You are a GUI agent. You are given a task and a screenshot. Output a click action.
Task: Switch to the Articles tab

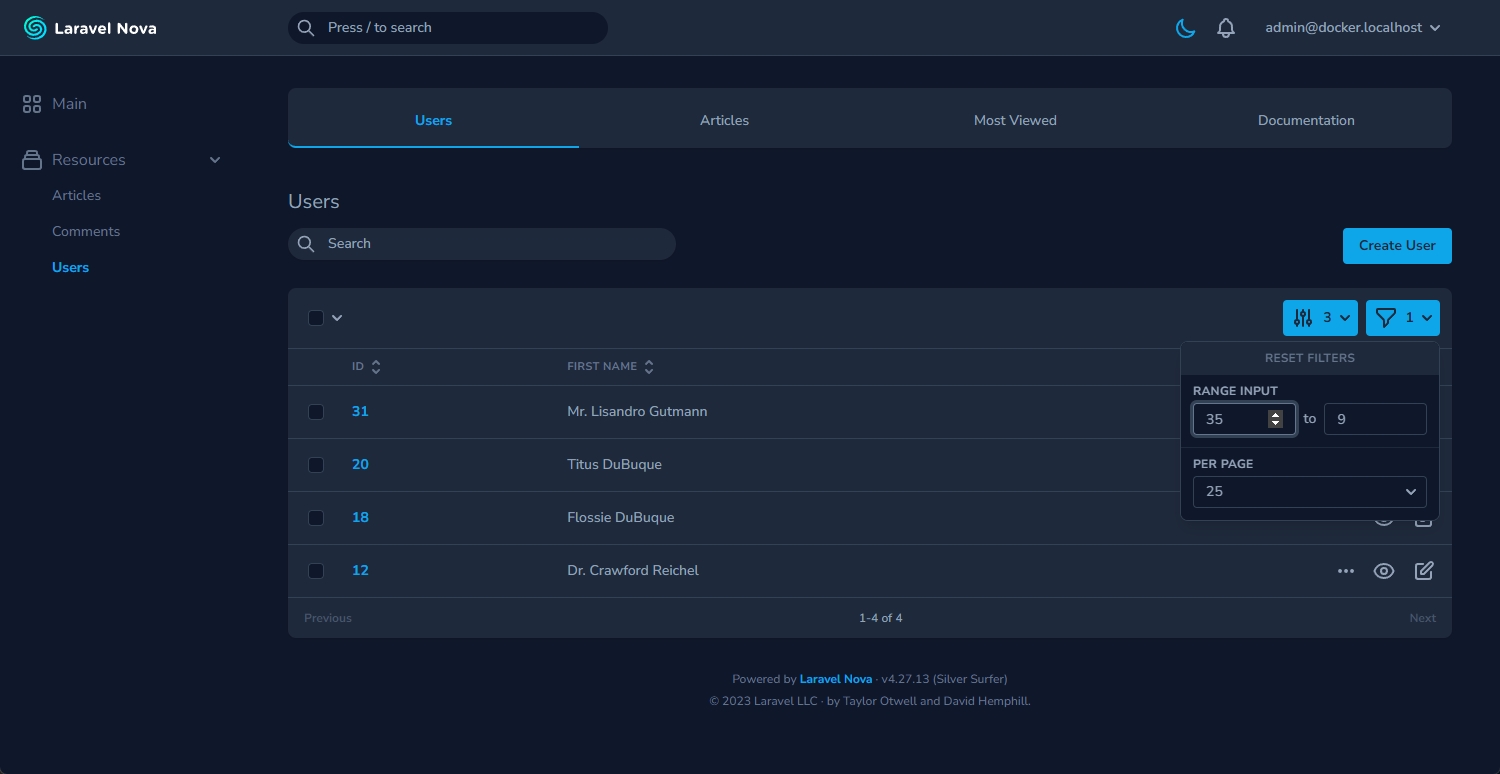724,120
